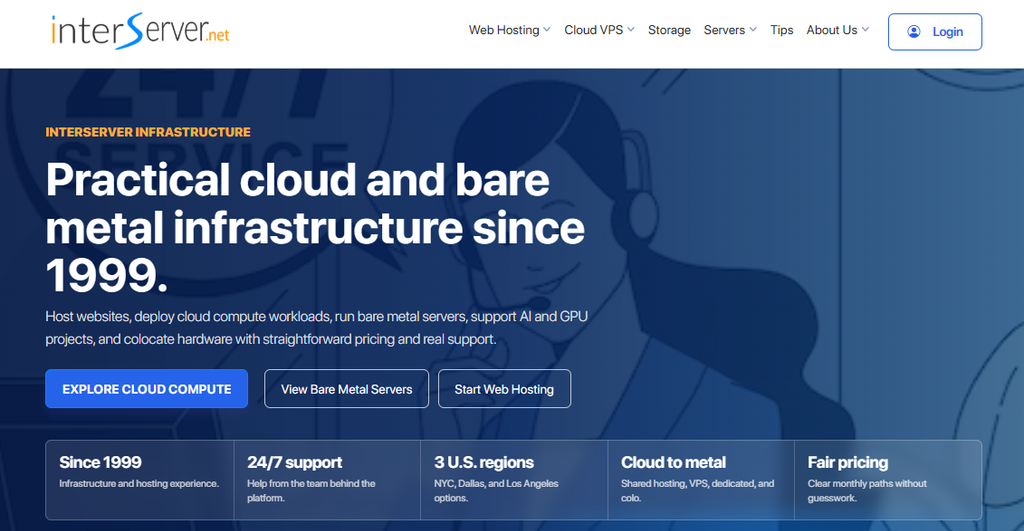Image resolution: width=1024 pixels, height=531 pixels.
Task: Select the "Since 1999" card heading
Action: 100,462
